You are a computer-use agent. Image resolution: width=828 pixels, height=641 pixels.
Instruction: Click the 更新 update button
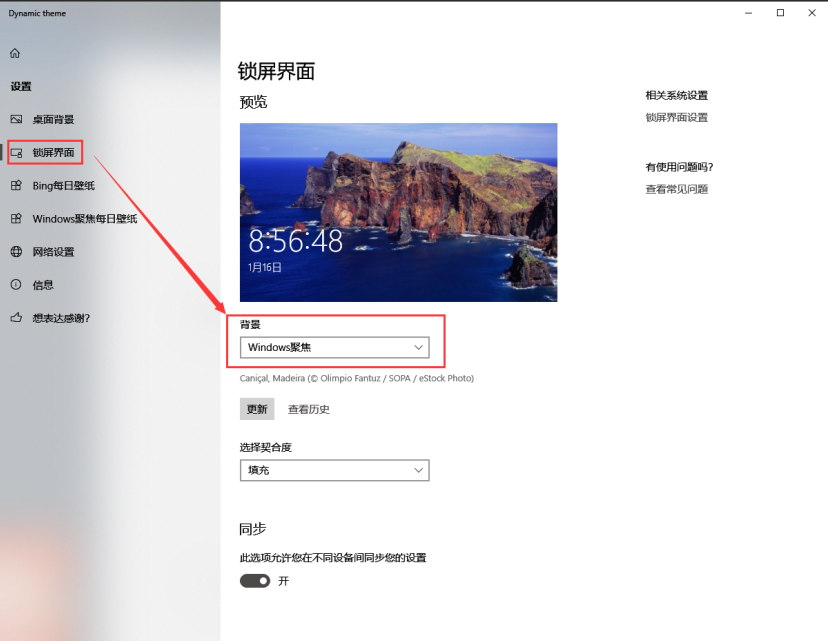pyautogui.click(x=256, y=408)
